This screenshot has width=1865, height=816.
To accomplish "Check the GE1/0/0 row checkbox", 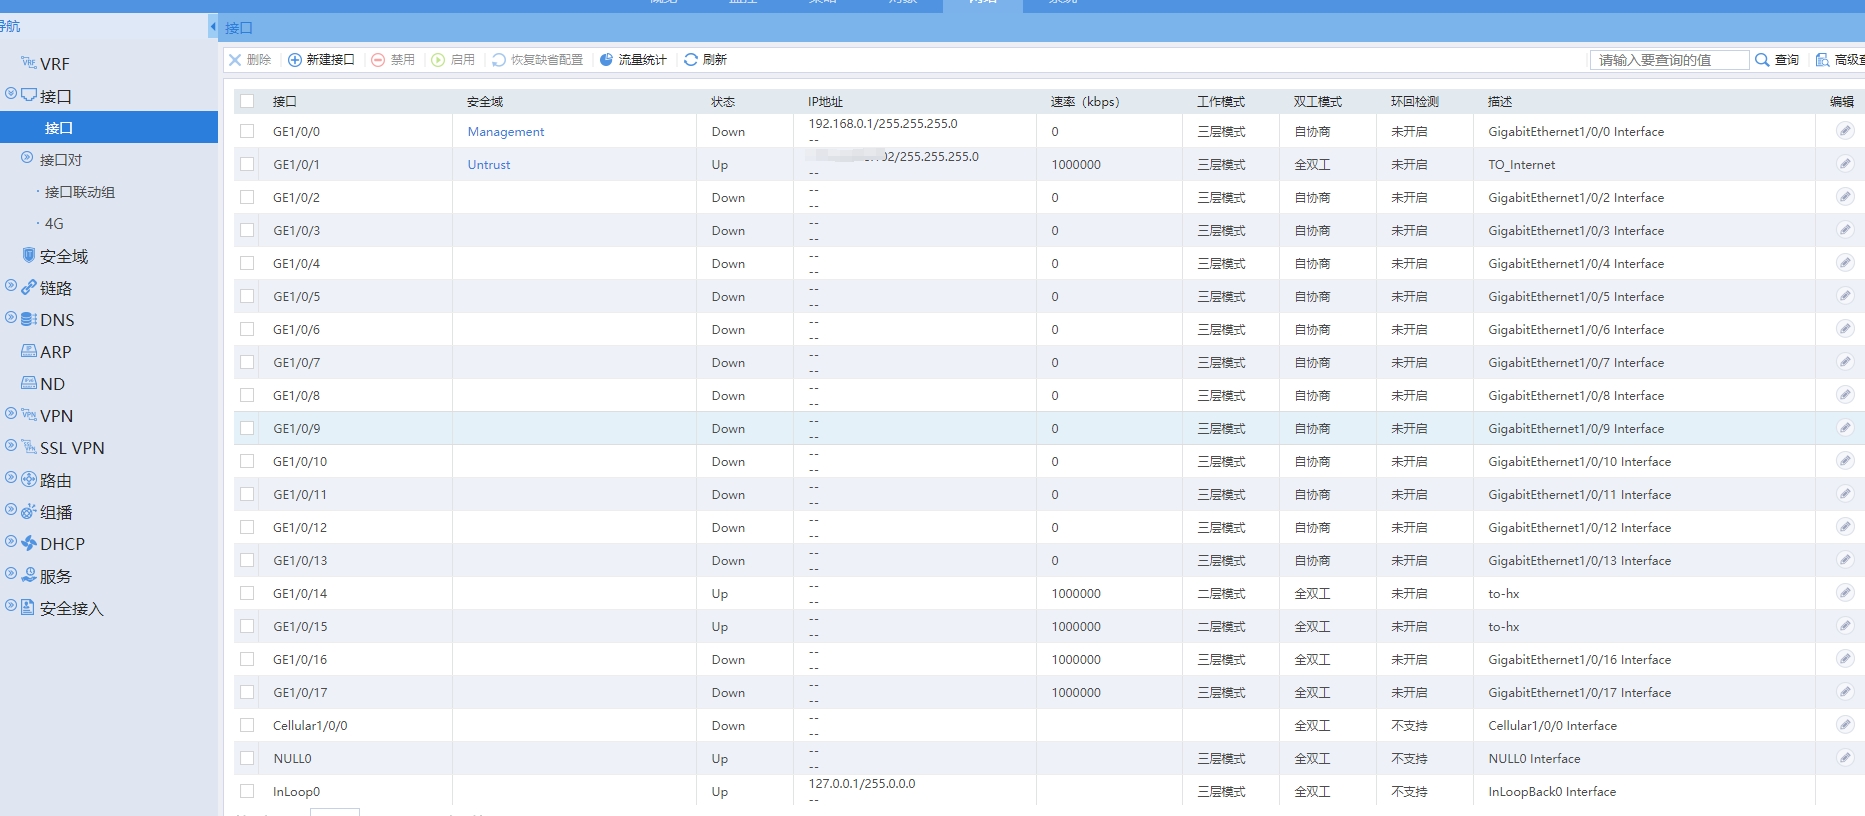I will click(x=247, y=131).
